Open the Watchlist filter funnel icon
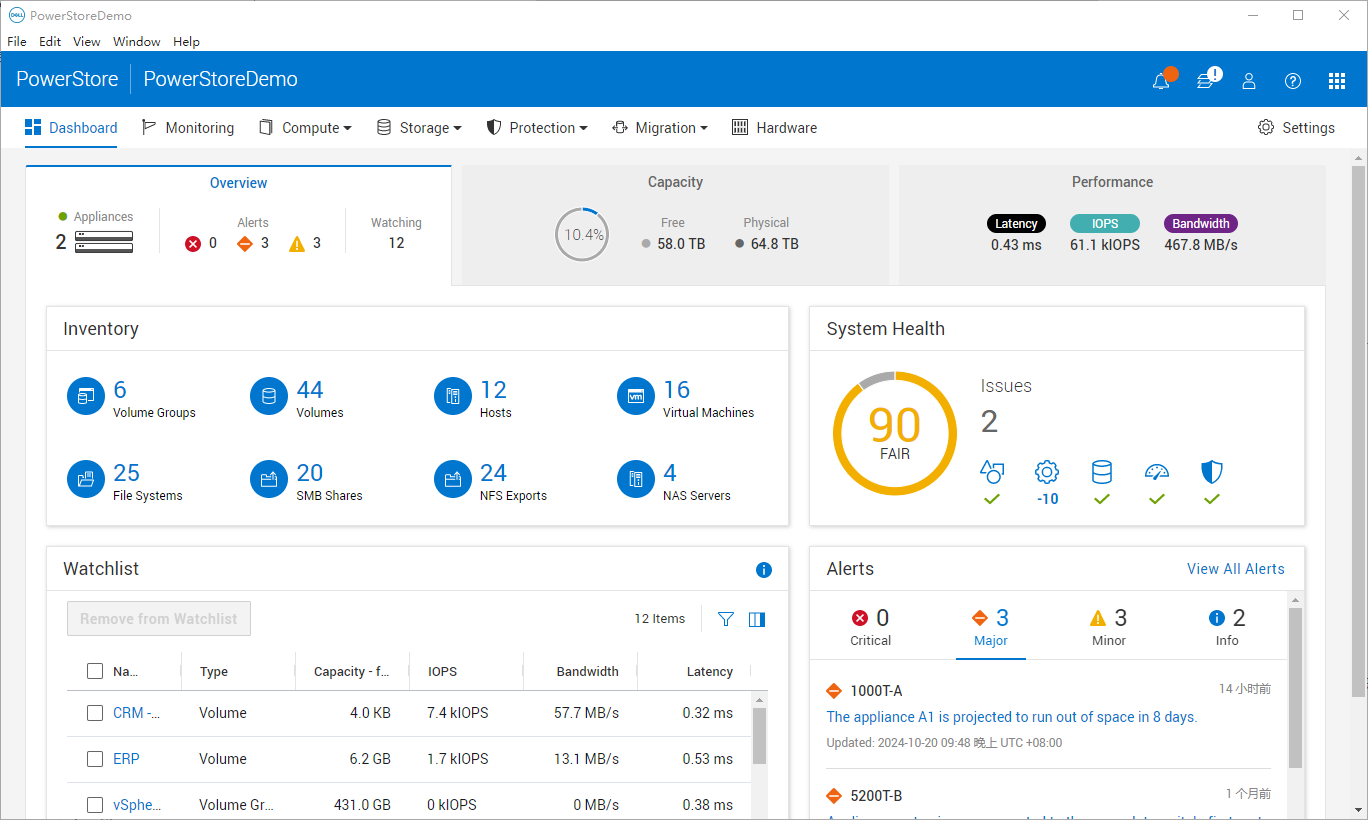This screenshot has height=820, width=1368. 726,619
